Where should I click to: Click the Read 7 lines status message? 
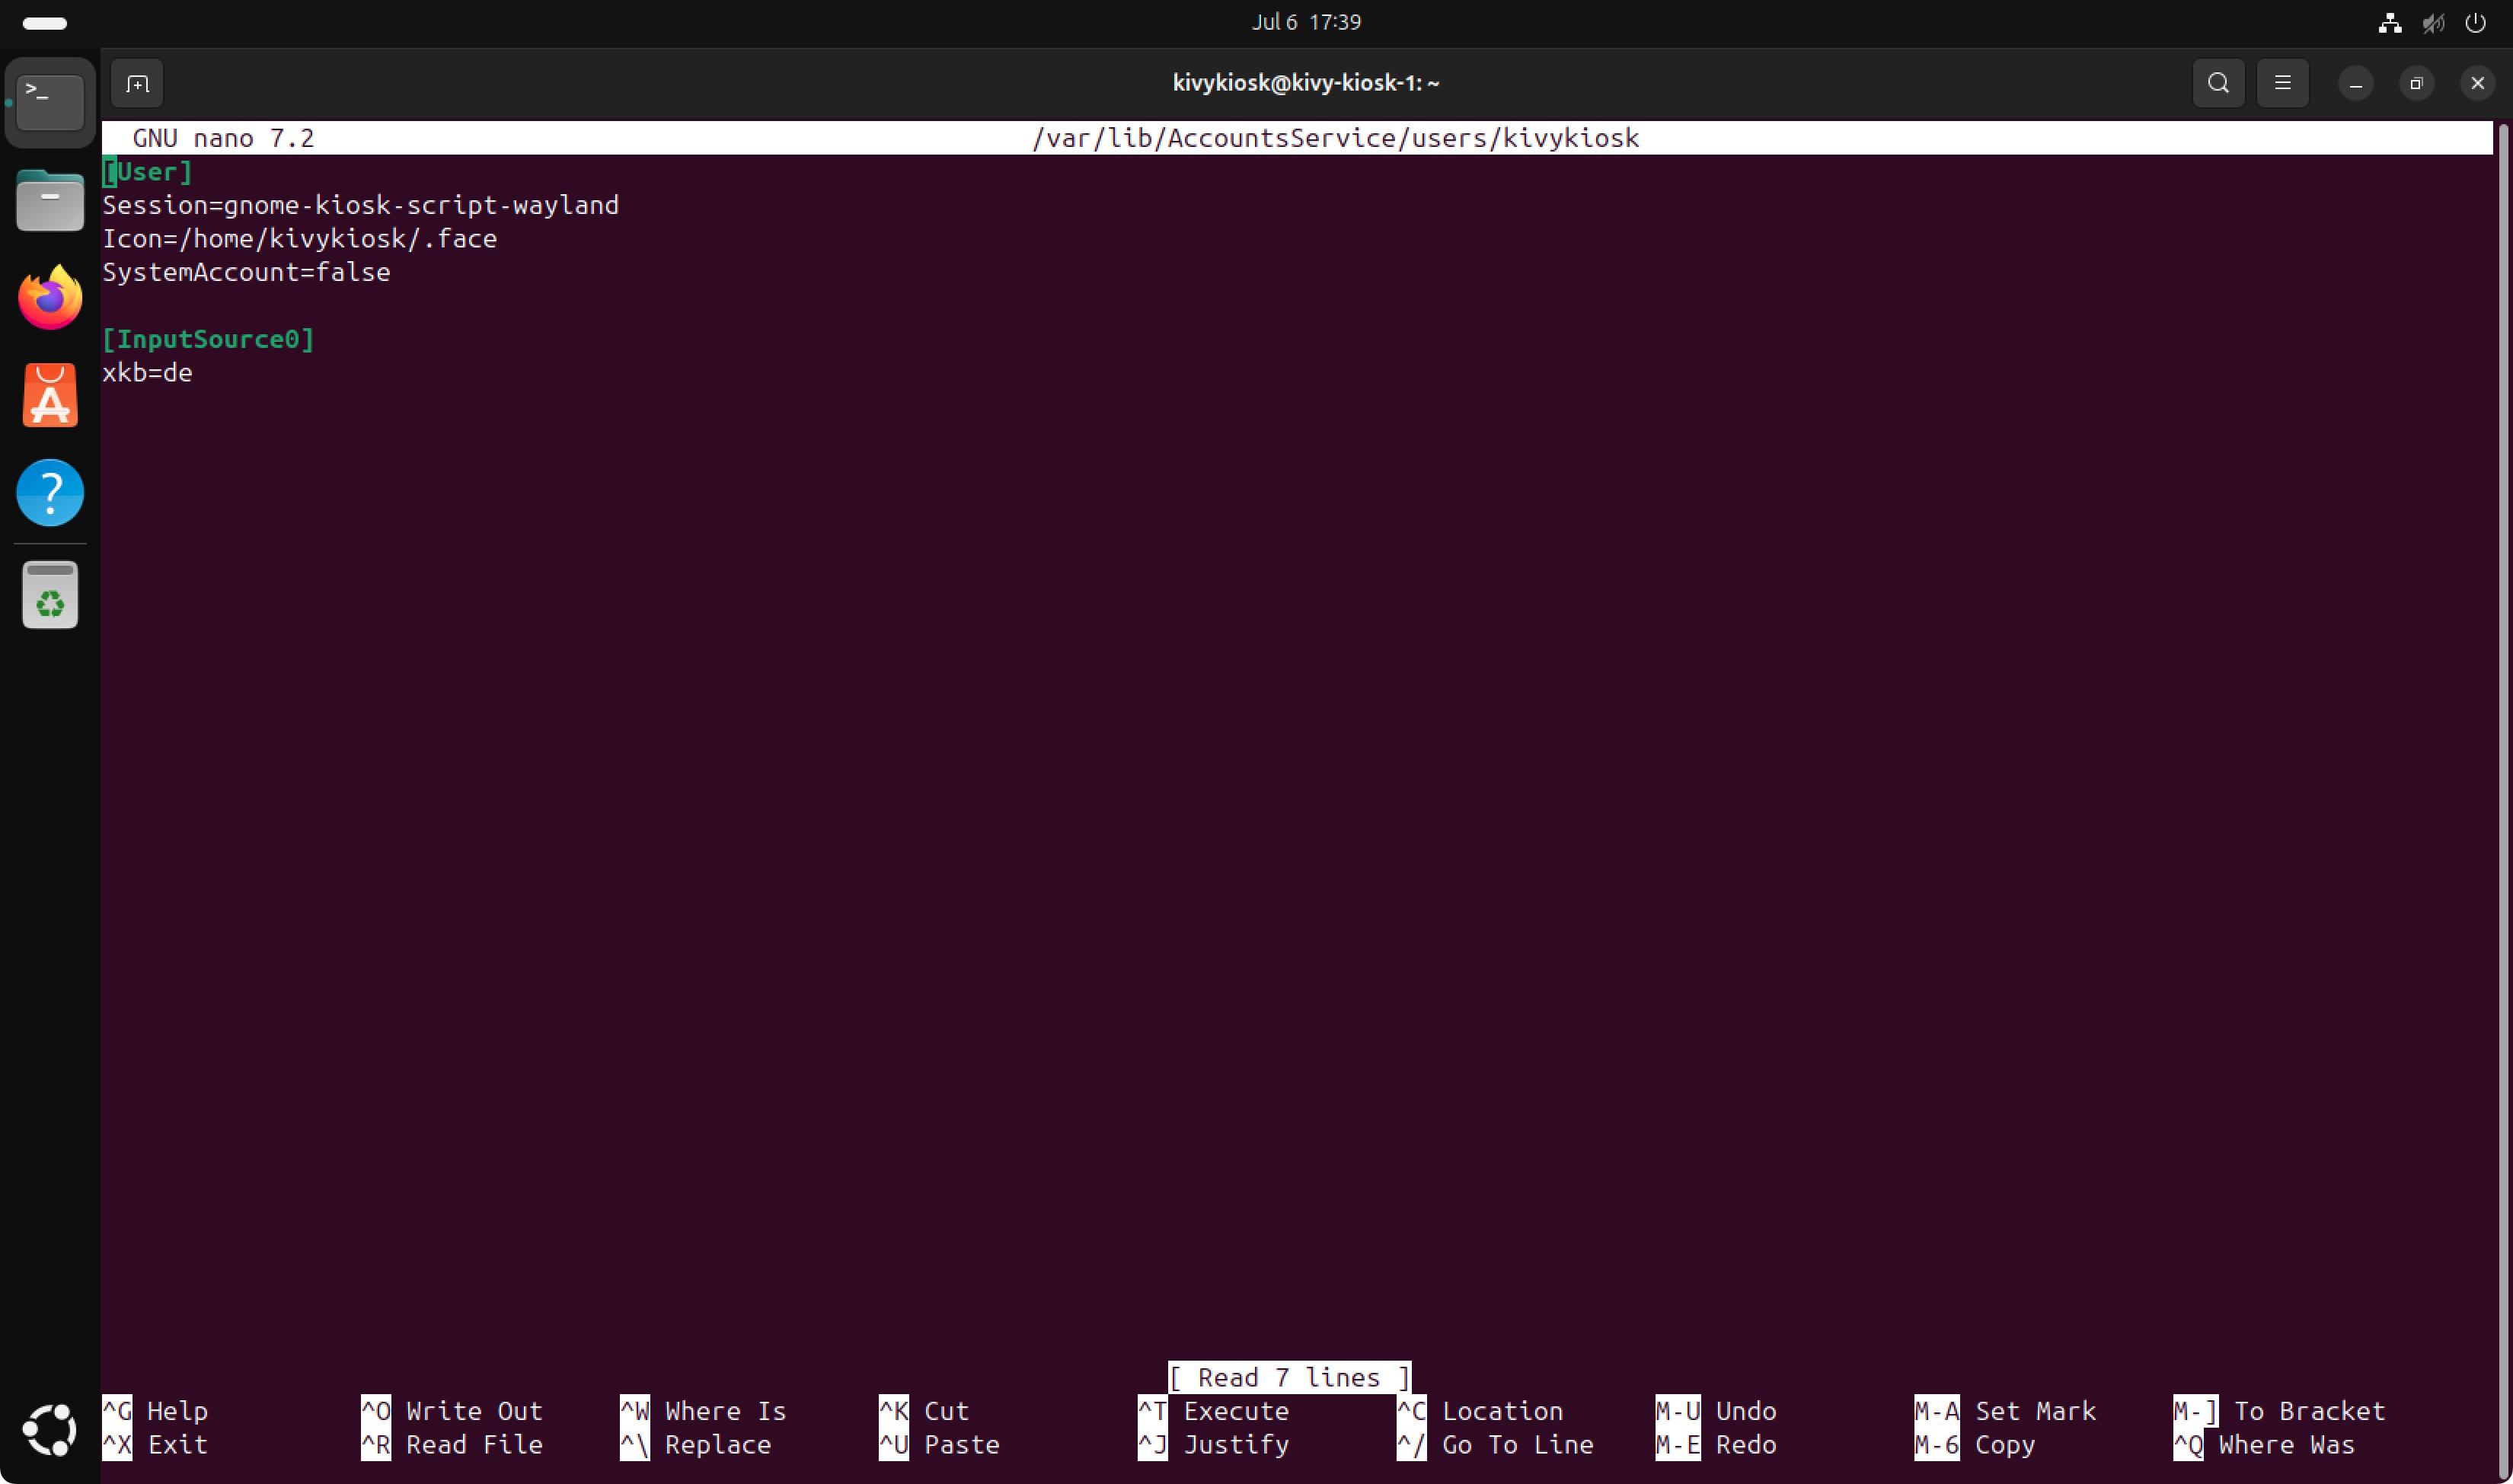1289,1378
